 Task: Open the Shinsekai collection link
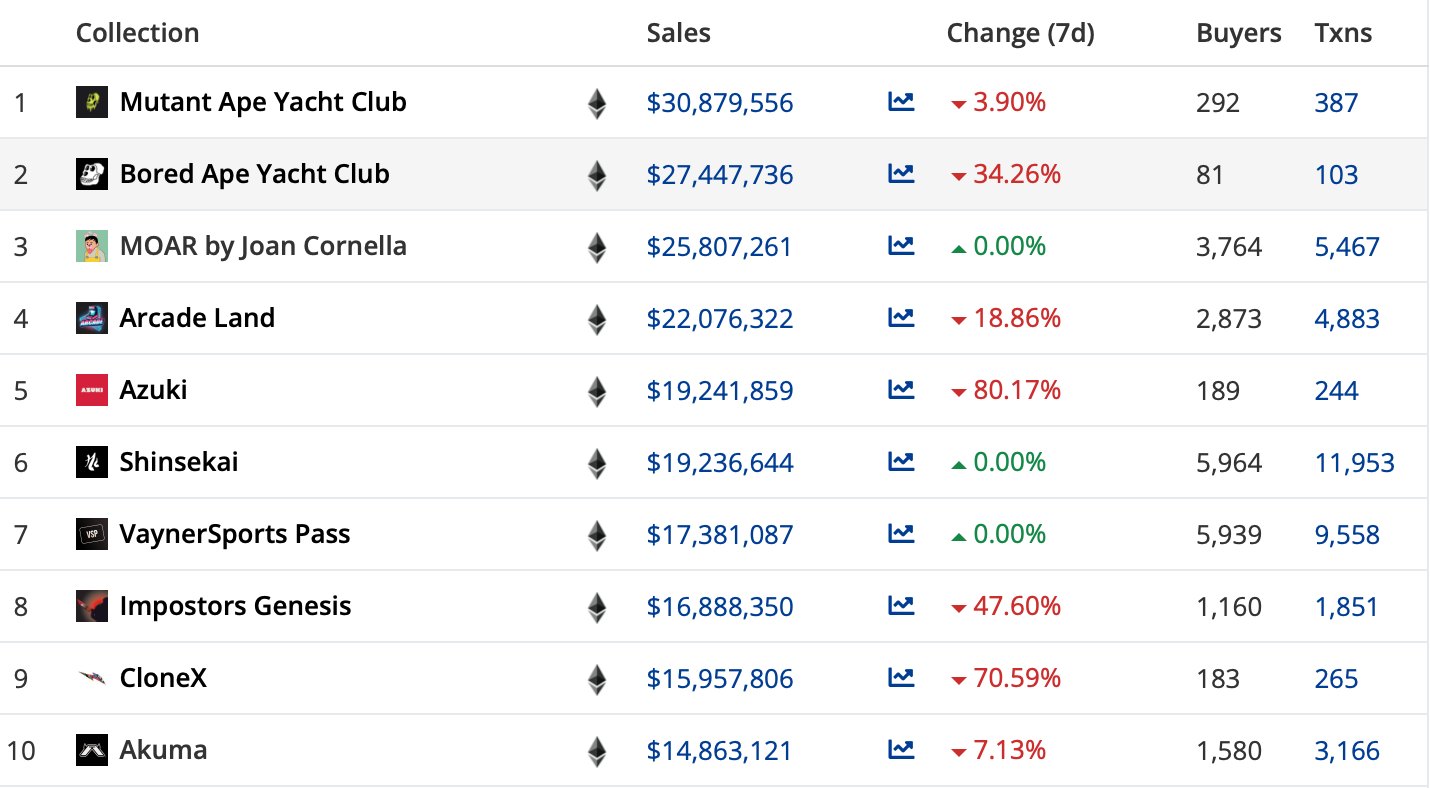point(179,462)
